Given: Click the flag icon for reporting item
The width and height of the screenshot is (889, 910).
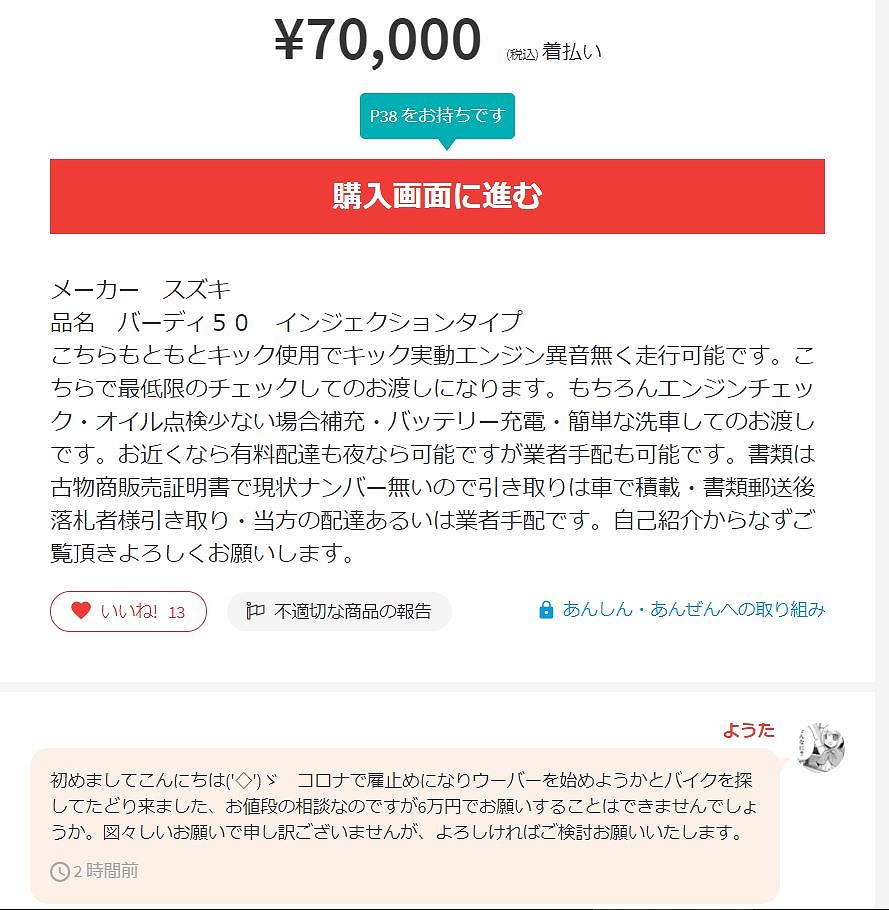Looking at the screenshot, I should (255, 611).
